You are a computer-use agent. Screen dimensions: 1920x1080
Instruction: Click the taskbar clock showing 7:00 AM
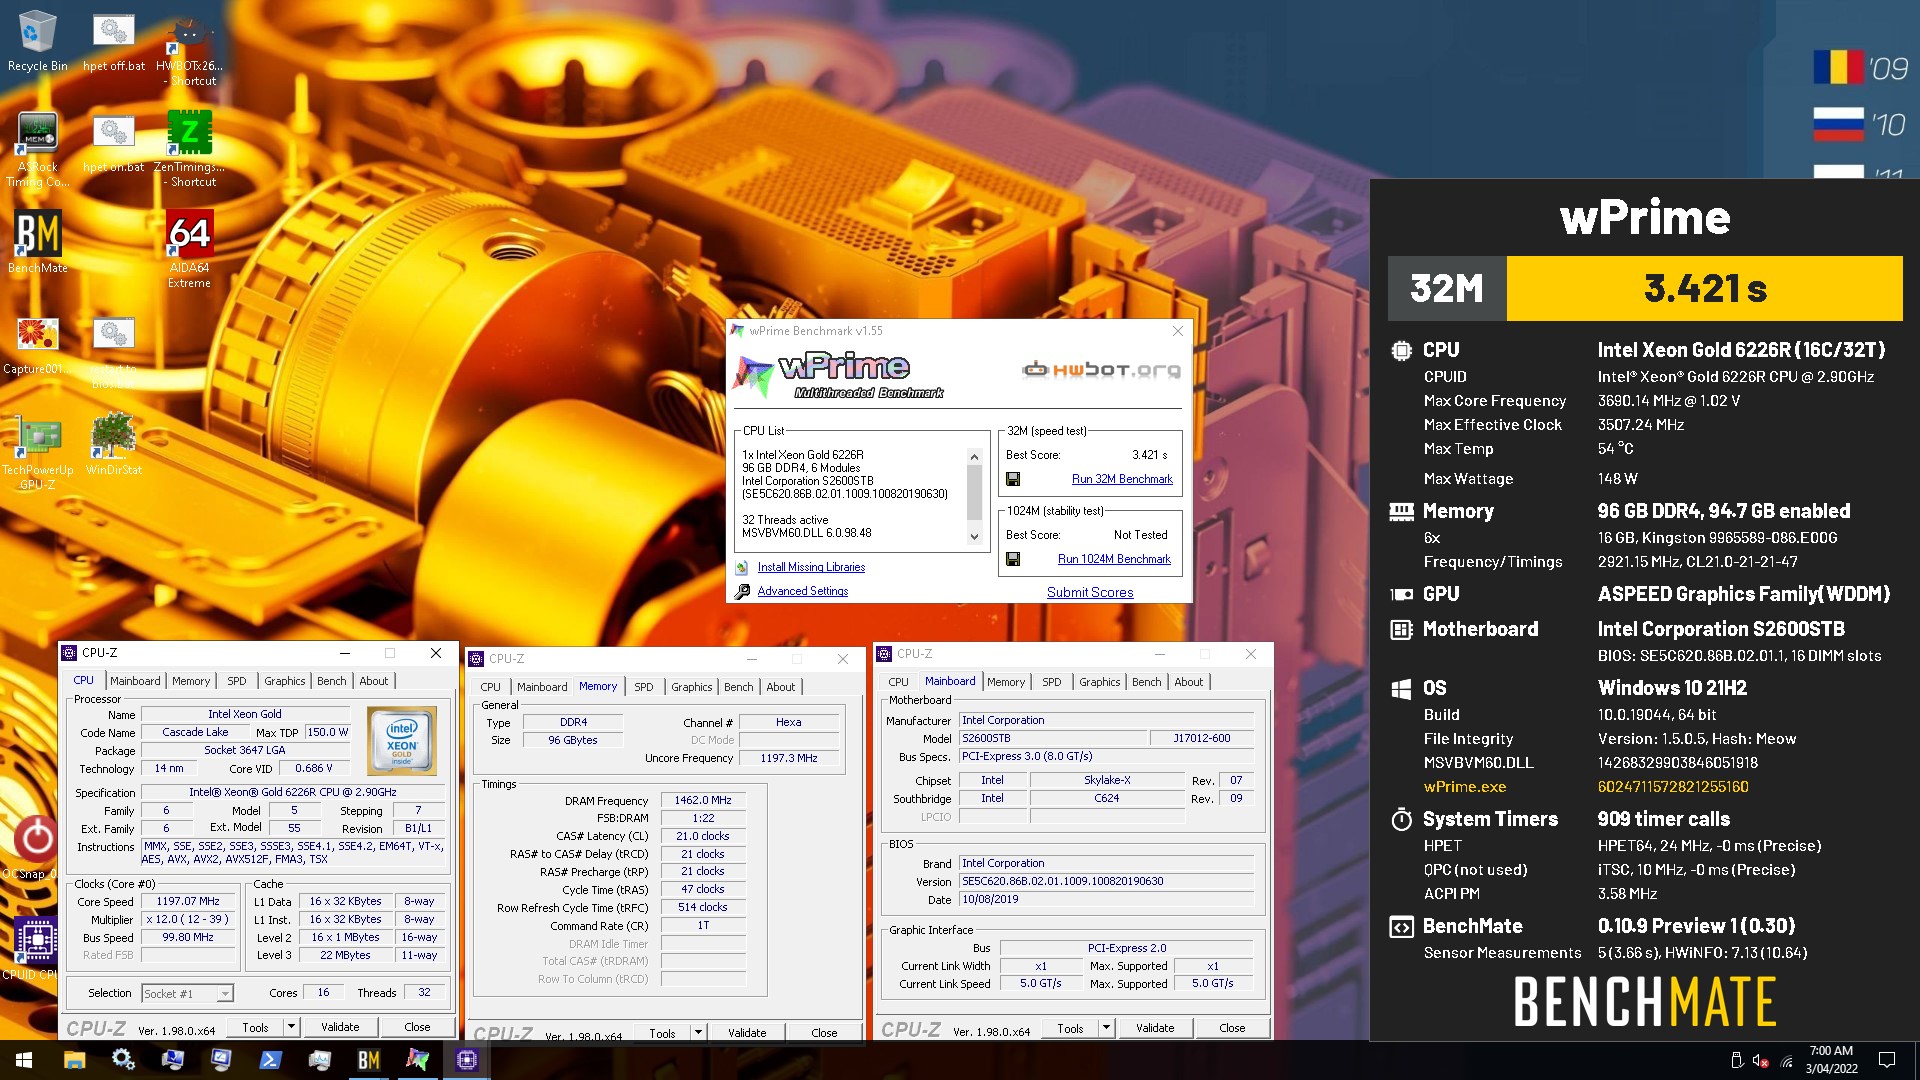(x=1831, y=1060)
